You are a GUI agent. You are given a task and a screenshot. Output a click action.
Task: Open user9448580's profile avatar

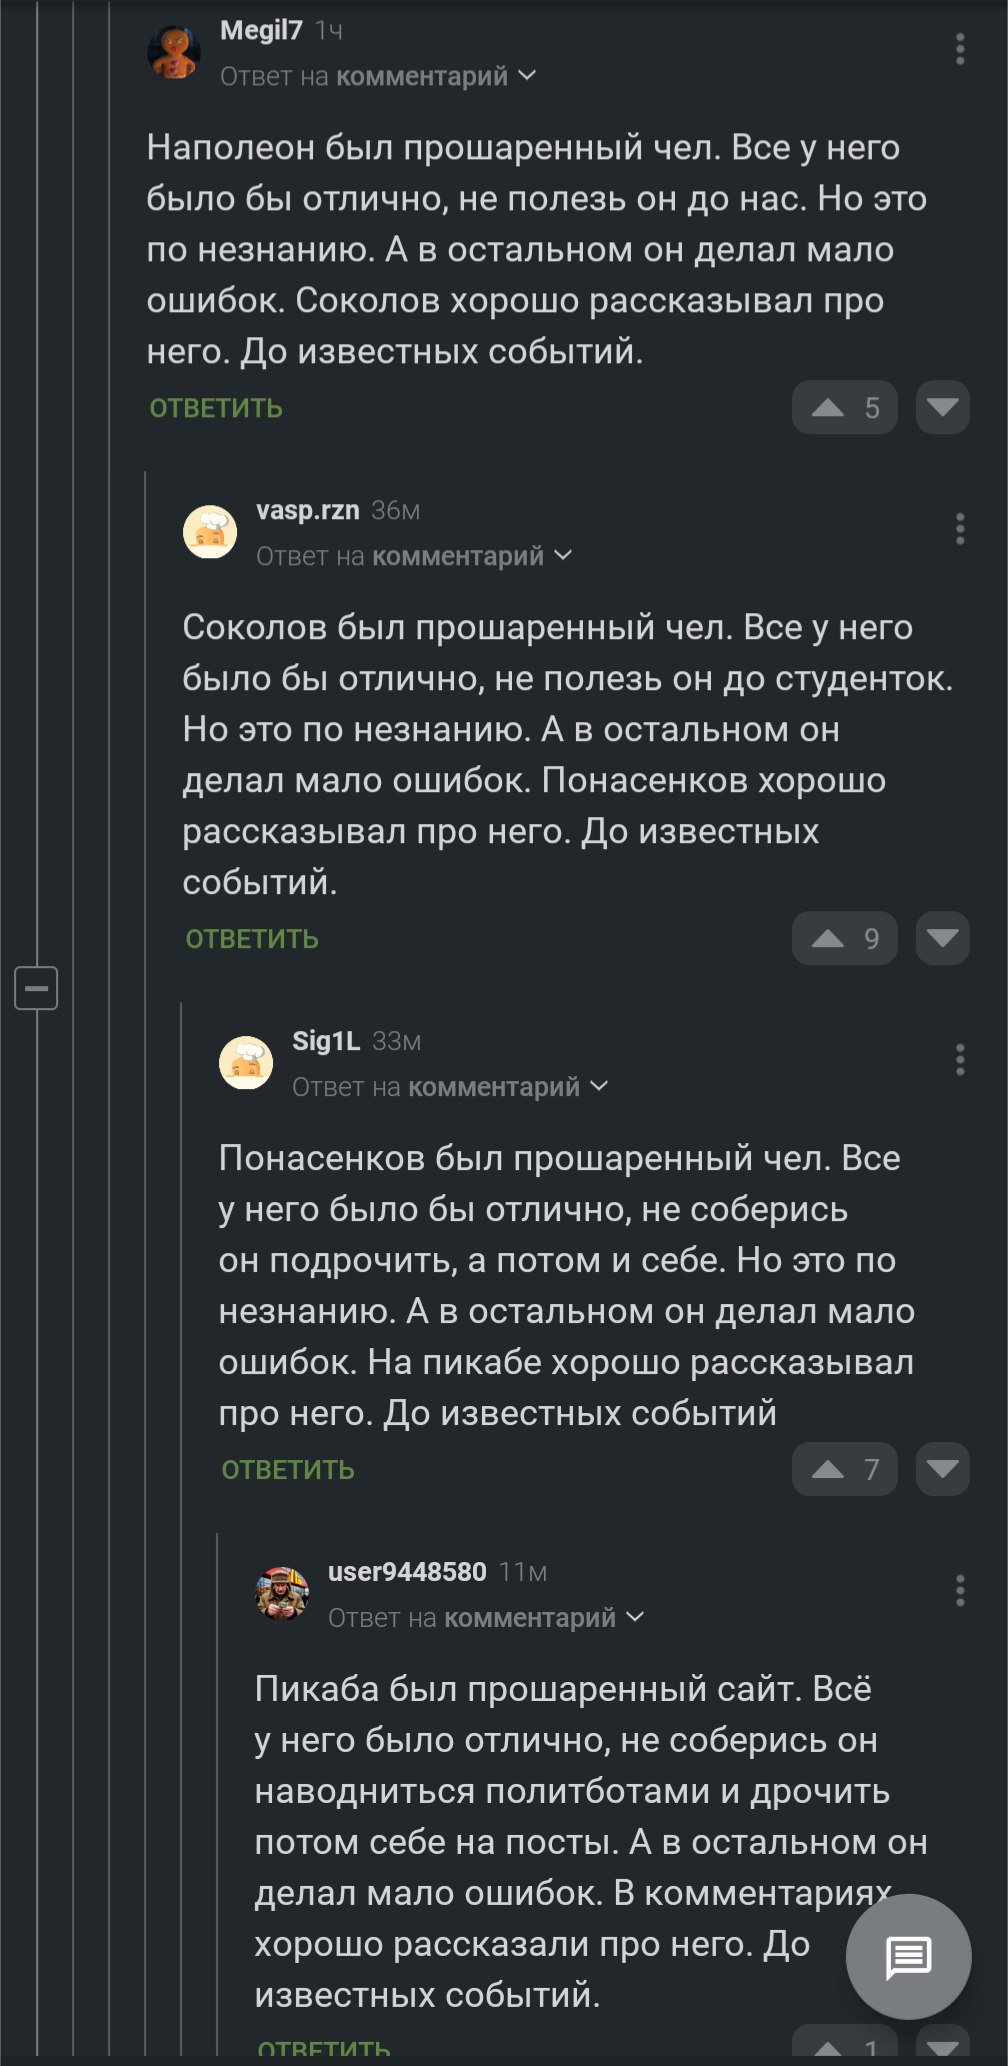click(282, 1593)
